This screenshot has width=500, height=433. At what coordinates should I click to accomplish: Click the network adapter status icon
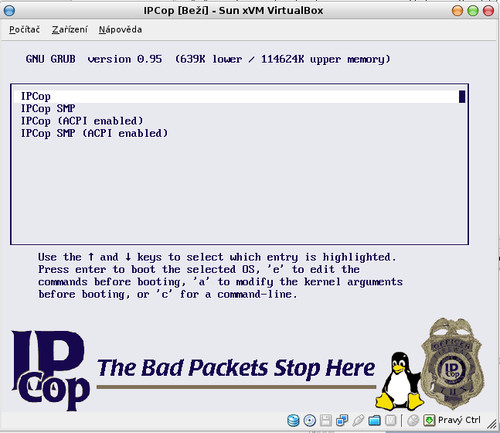pos(342,420)
